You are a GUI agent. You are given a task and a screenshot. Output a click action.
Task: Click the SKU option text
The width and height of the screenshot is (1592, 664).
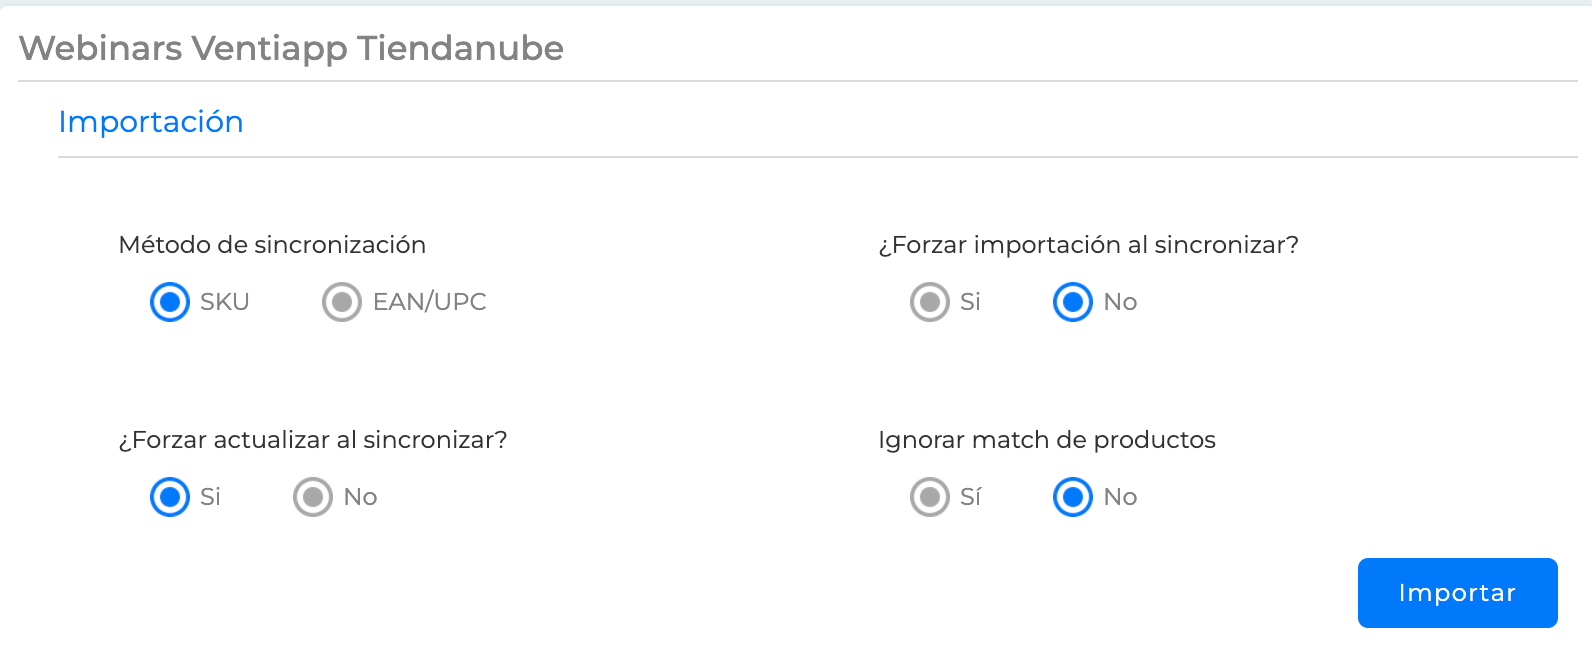(225, 302)
